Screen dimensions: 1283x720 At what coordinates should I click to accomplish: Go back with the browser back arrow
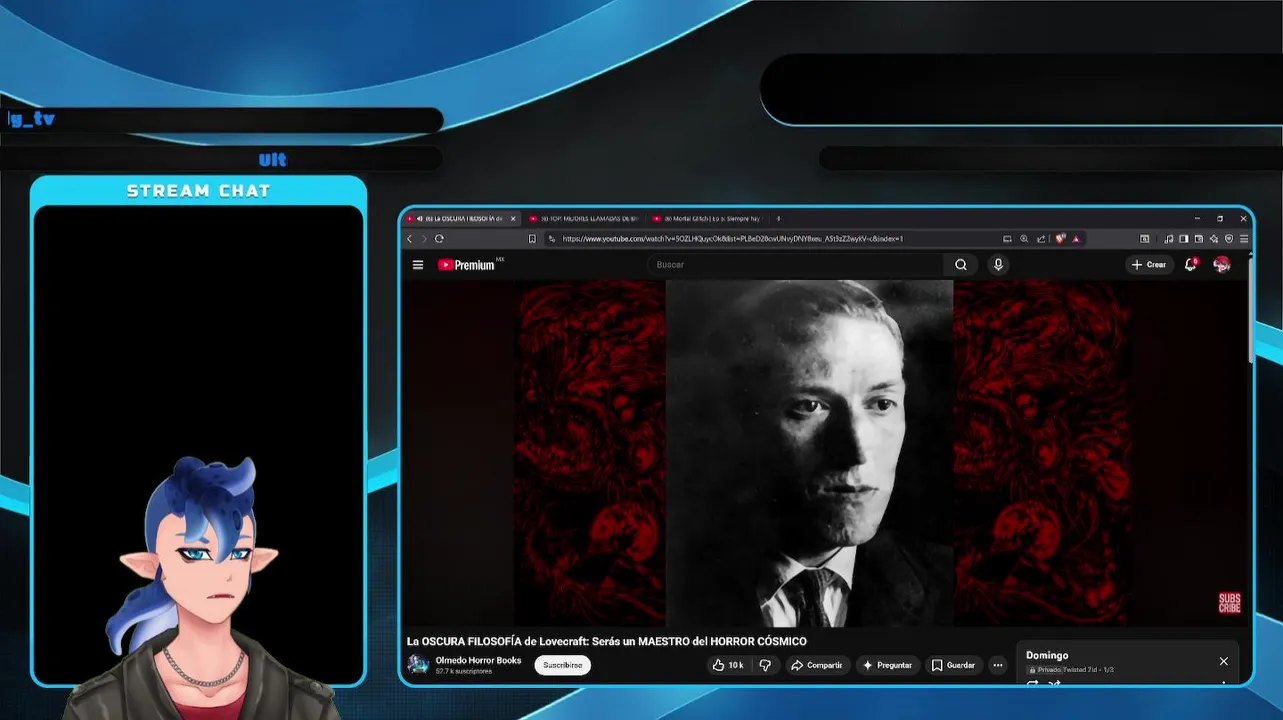[409, 239]
